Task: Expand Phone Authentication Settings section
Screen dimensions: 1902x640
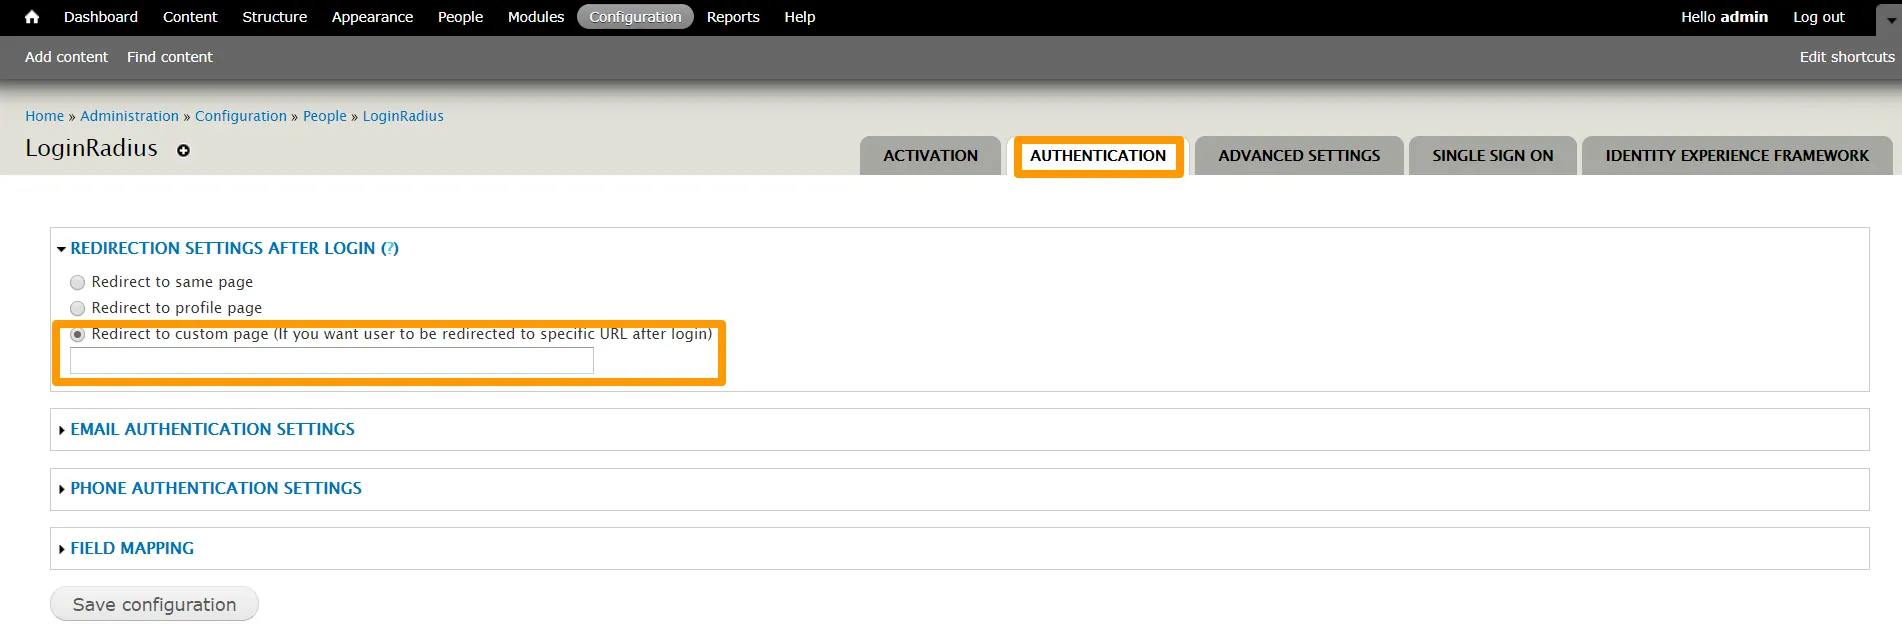Action: (x=215, y=488)
